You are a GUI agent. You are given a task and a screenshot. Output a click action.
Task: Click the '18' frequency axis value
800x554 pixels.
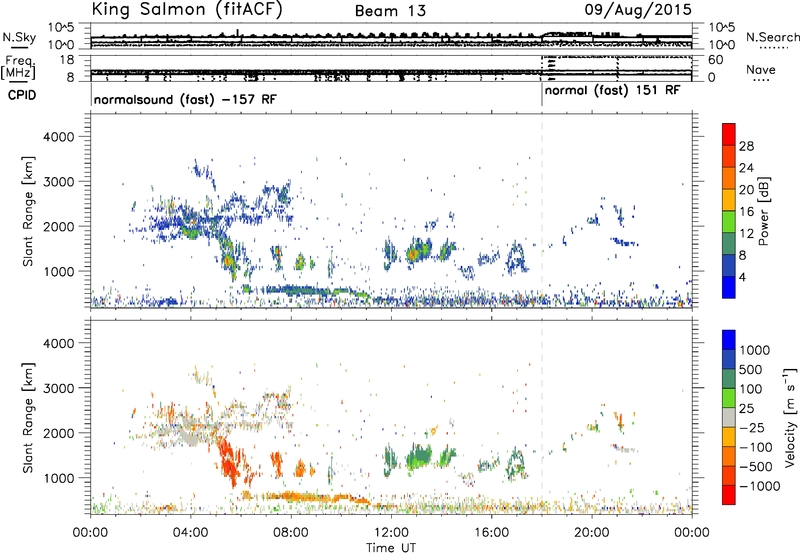(66, 60)
